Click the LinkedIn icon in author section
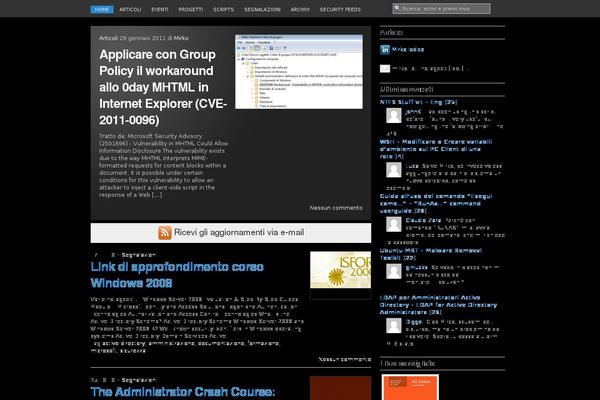Screen dimensions: 600x400 click(x=385, y=49)
